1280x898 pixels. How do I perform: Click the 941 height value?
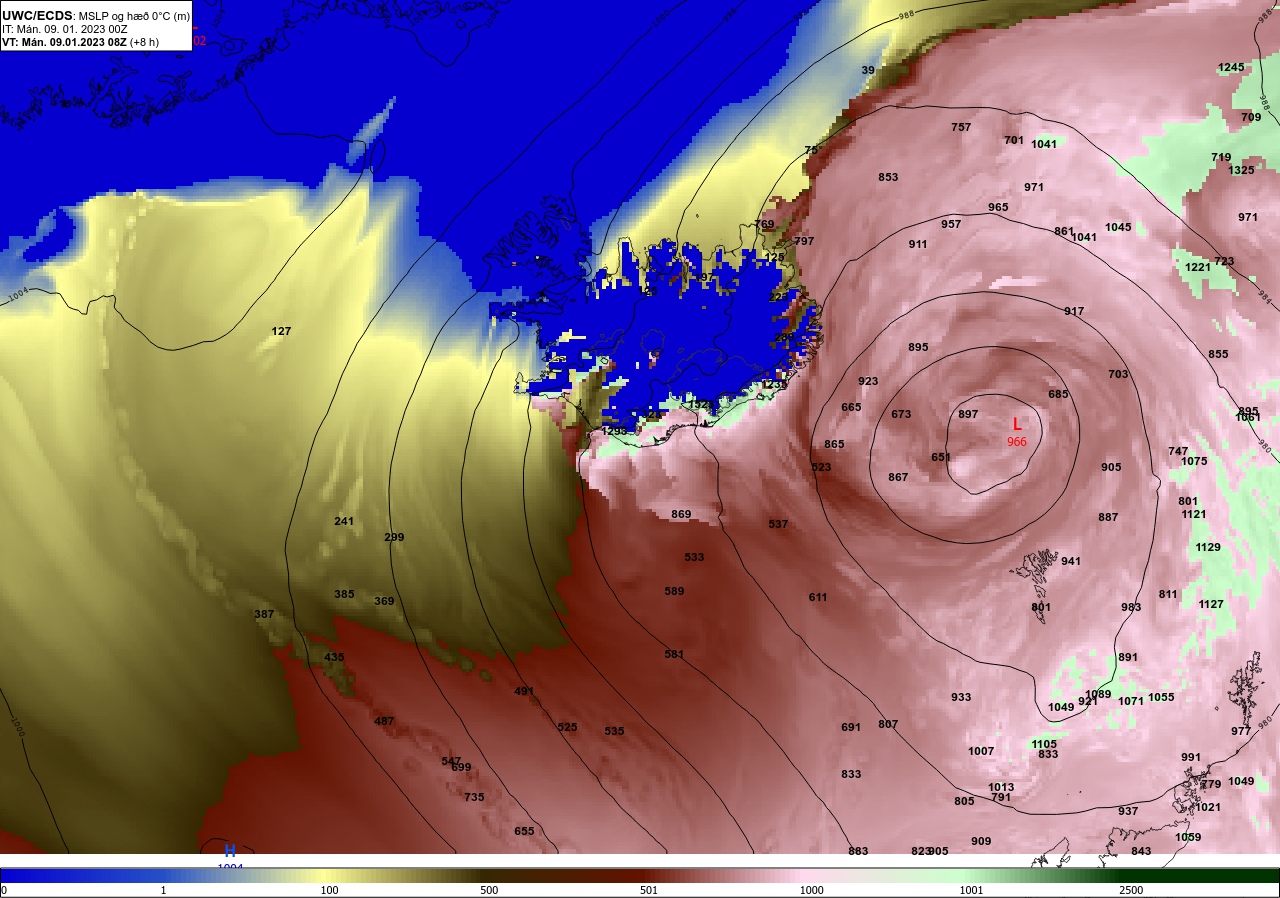point(1071,562)
